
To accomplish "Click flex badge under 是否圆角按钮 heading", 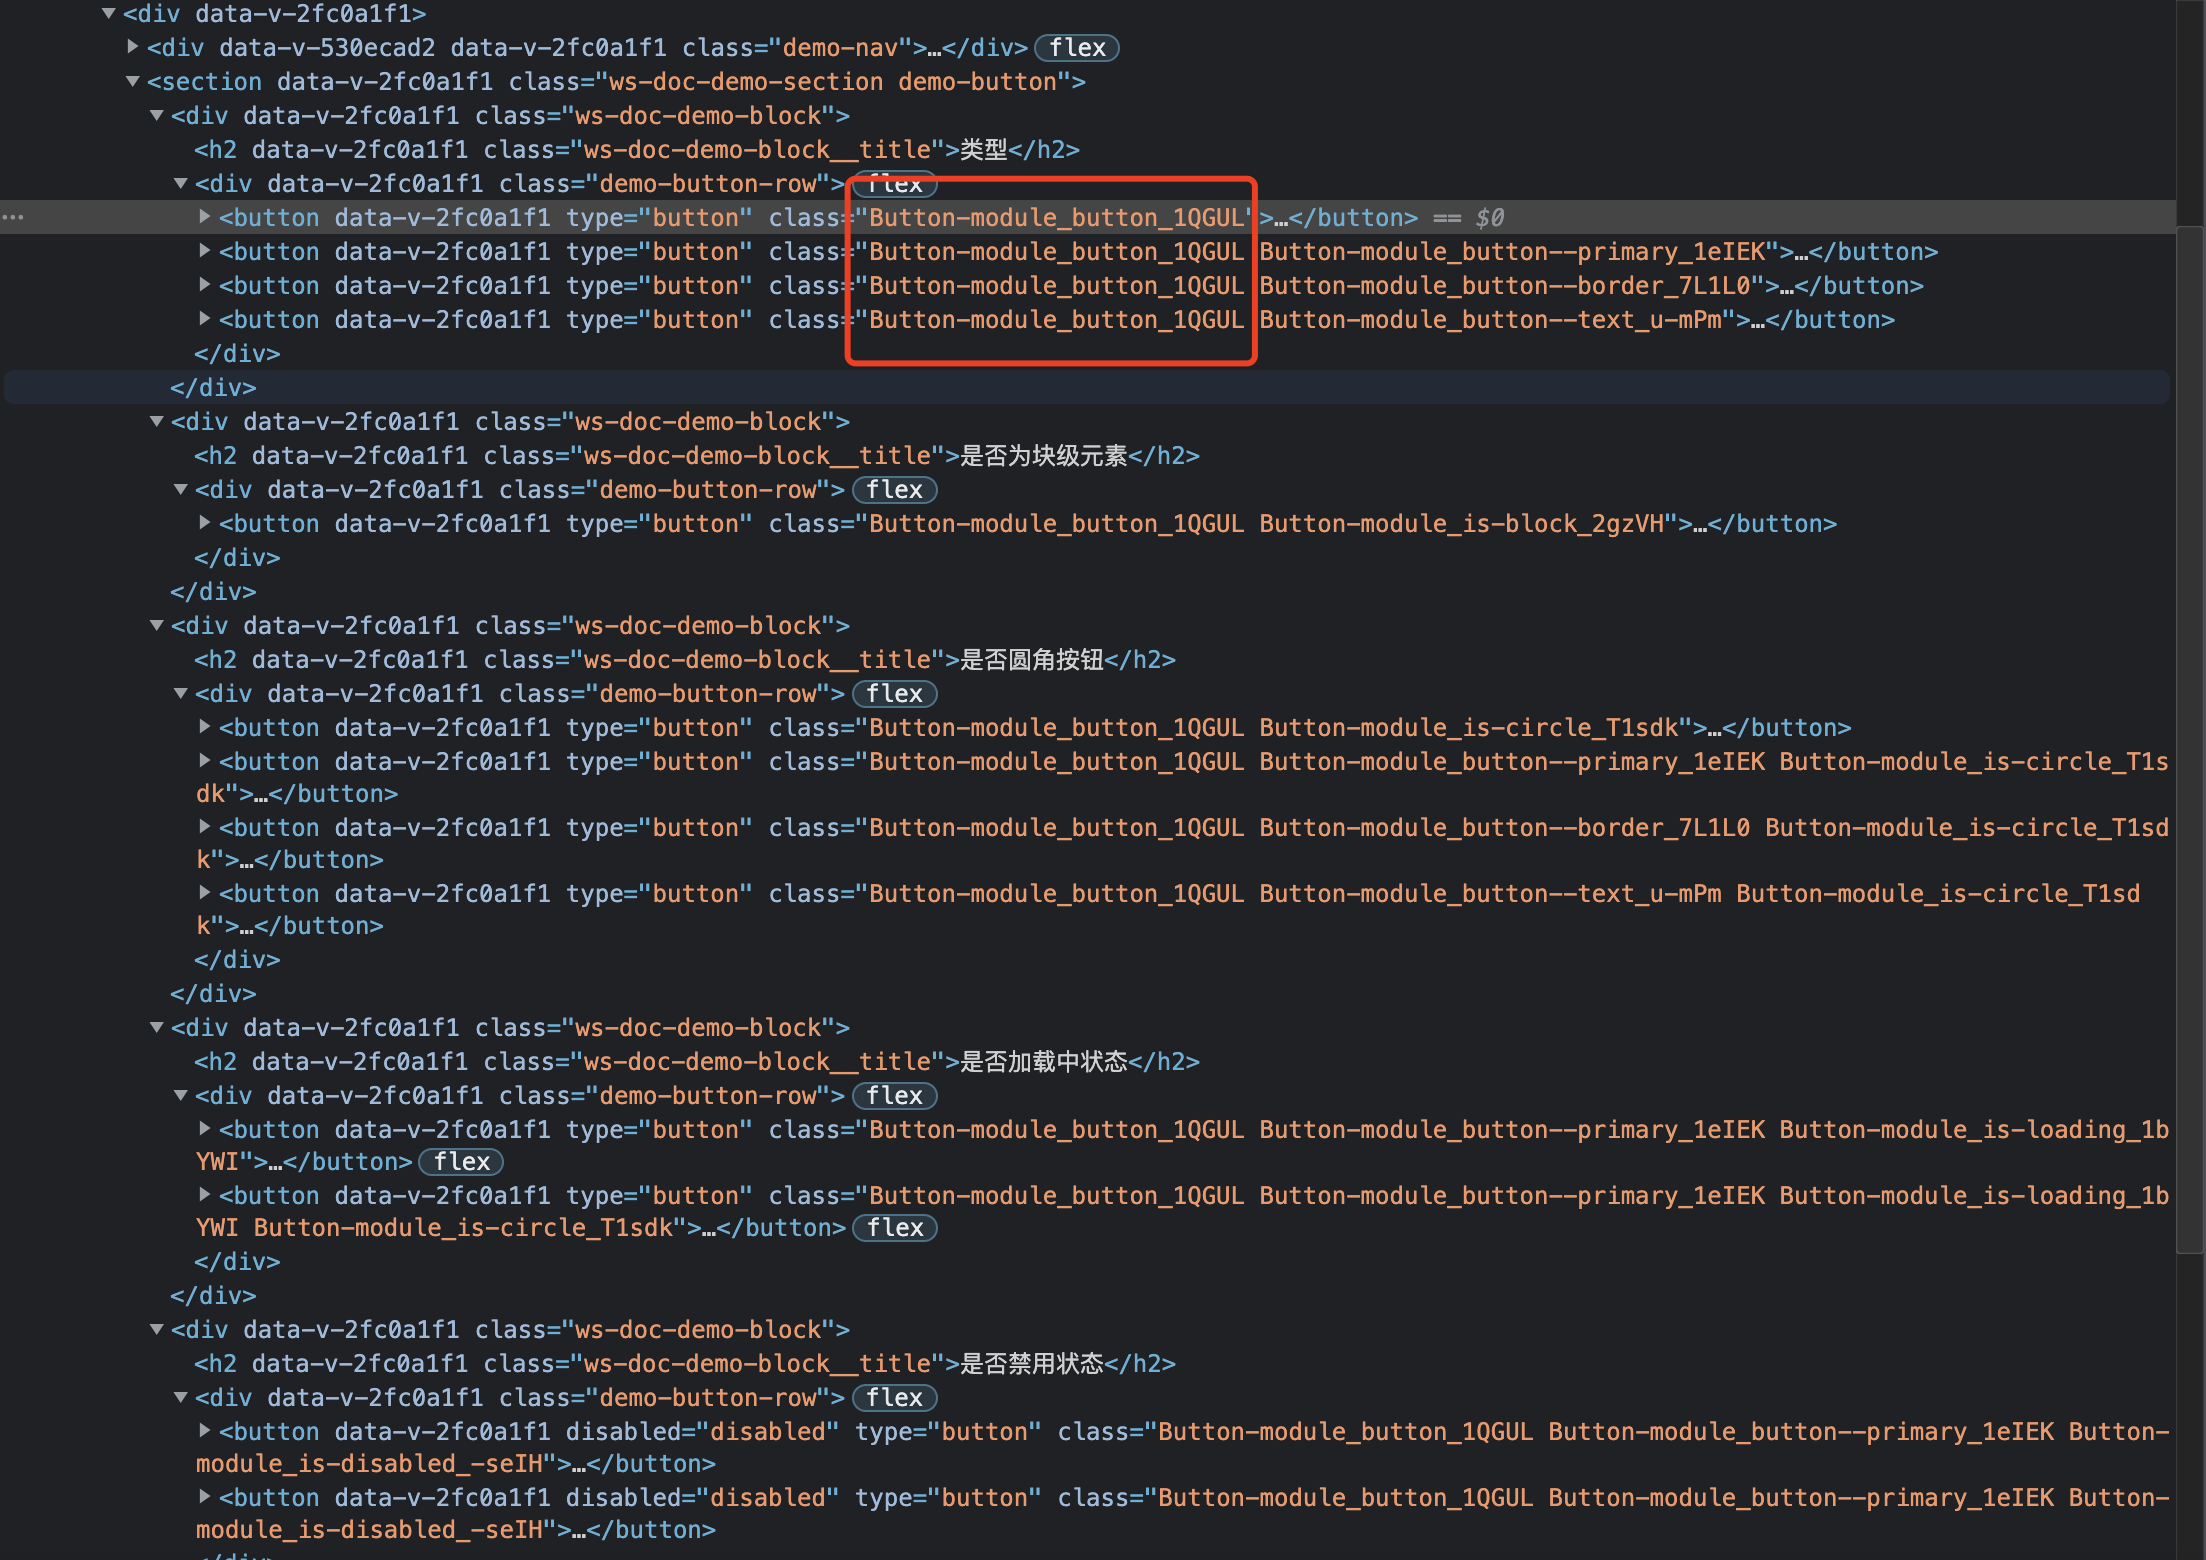I will point(894,694).
